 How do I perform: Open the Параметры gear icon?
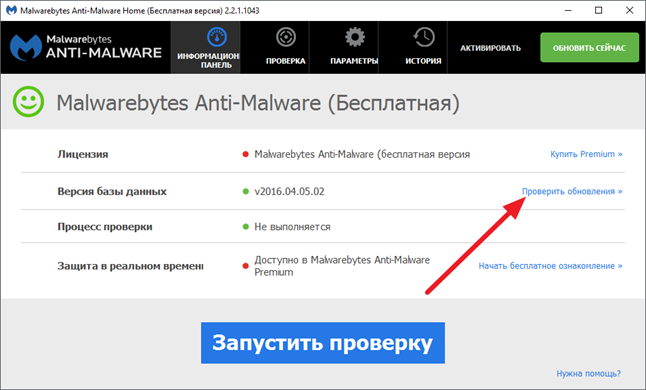coord(355,37)
